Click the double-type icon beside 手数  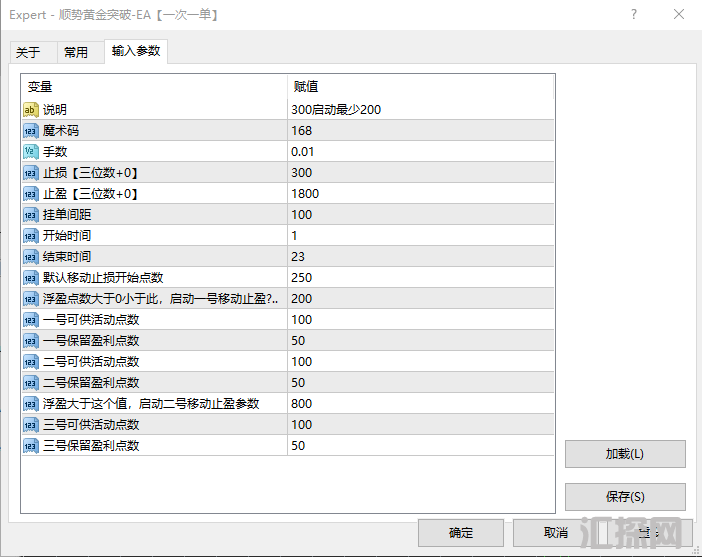[31, 152]
